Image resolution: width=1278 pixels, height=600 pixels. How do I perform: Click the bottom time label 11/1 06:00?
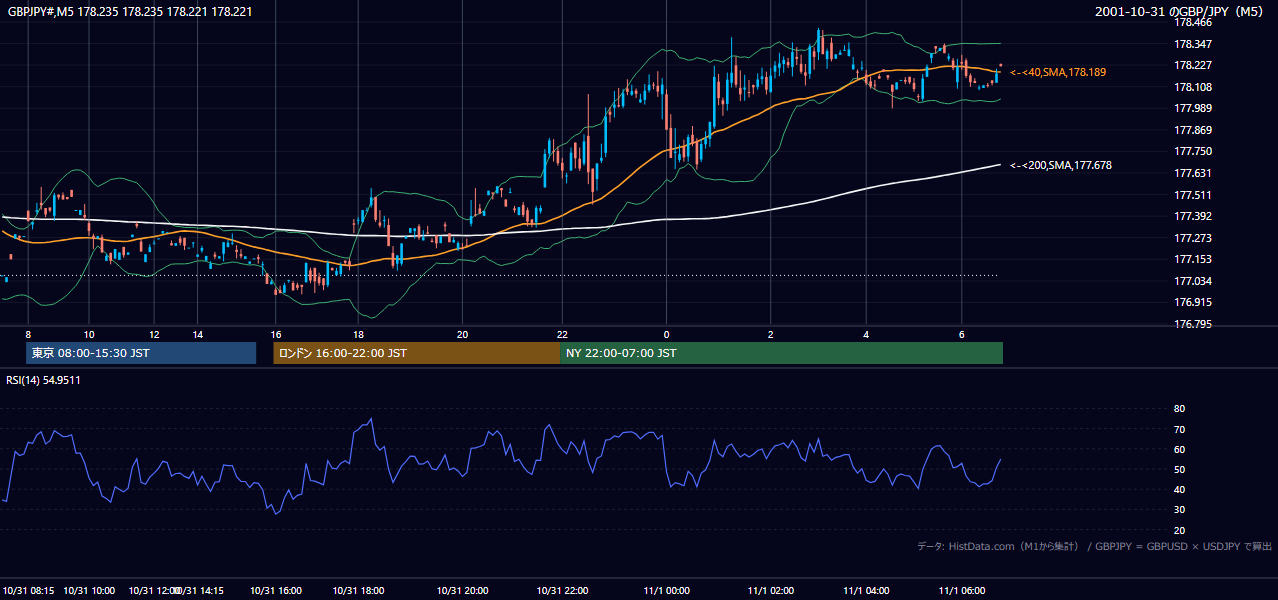[x=962, y=590]
